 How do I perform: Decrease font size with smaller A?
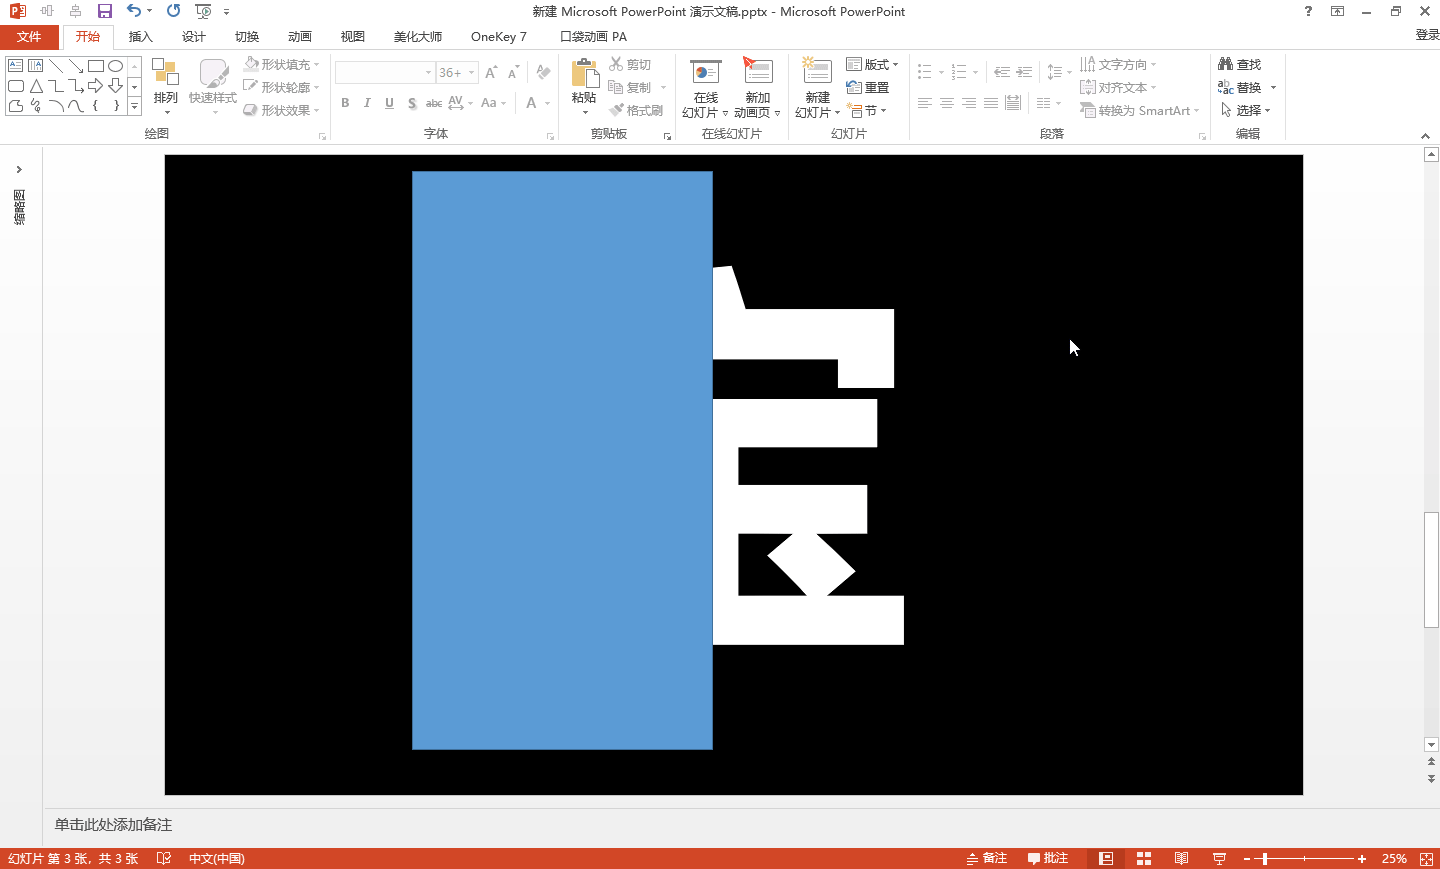click(x=513, y=73)
